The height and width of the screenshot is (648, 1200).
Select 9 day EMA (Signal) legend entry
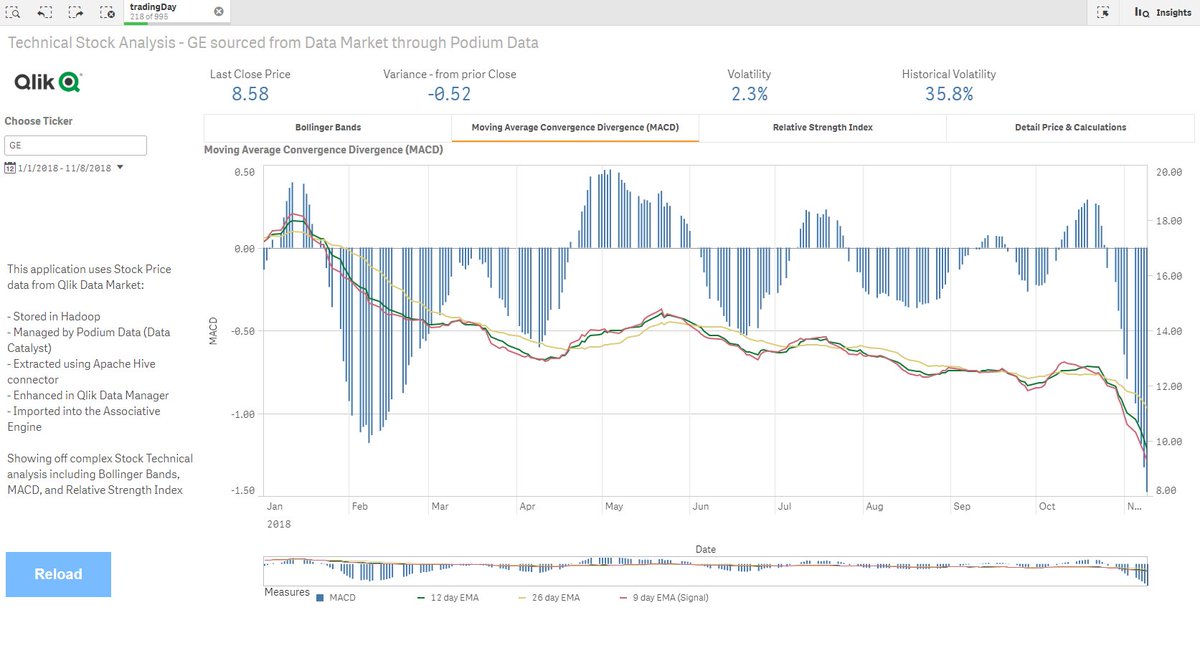click(x=663, y=598)
